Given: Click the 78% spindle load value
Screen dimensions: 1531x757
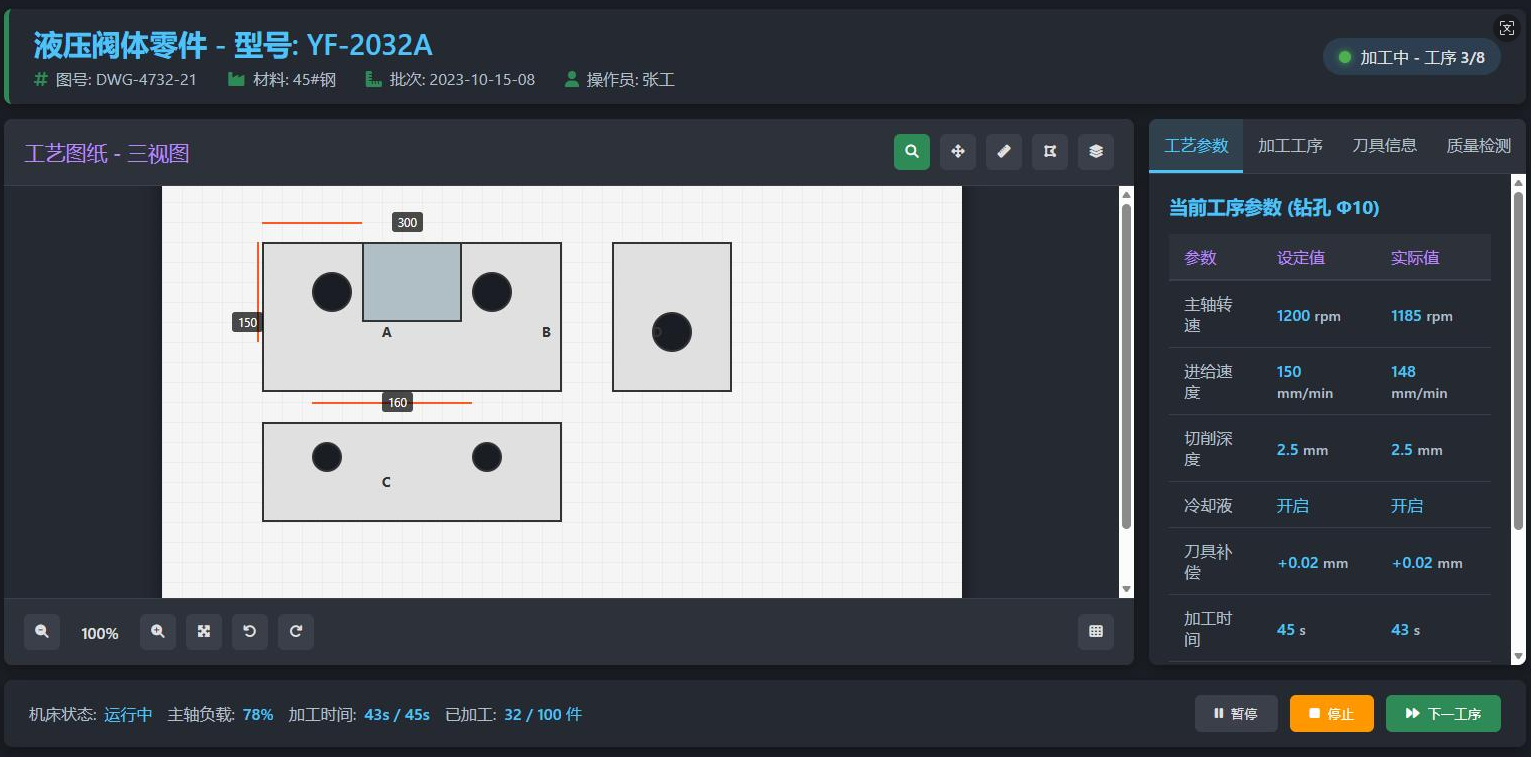Looking at the screenshot, I should point(258,714).
